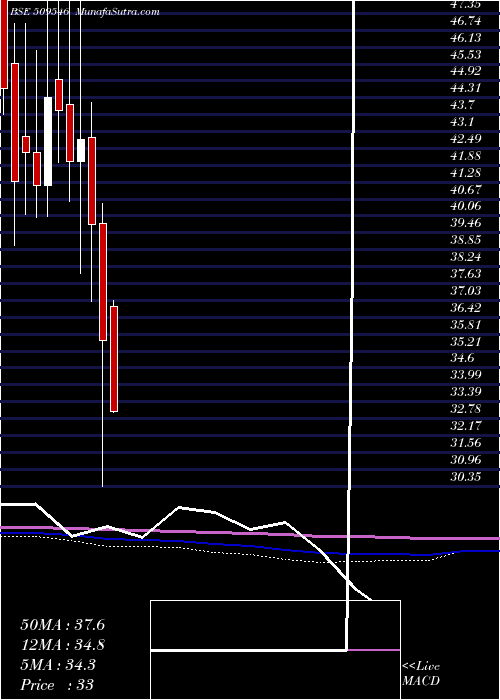500x700 pixels.
Task: Click price axis label 45.53
Action: click(x=466, y=54)
